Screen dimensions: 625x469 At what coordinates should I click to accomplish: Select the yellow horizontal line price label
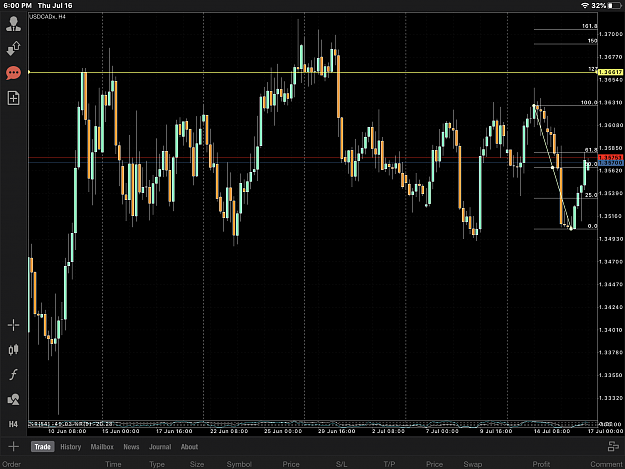(x=610, y=72)
